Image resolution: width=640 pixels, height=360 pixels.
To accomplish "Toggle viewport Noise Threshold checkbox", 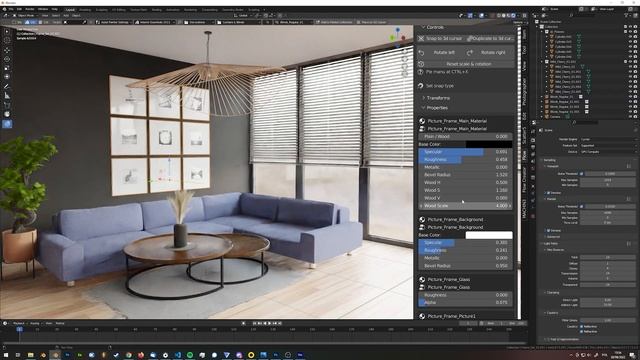I will [582, 174].
